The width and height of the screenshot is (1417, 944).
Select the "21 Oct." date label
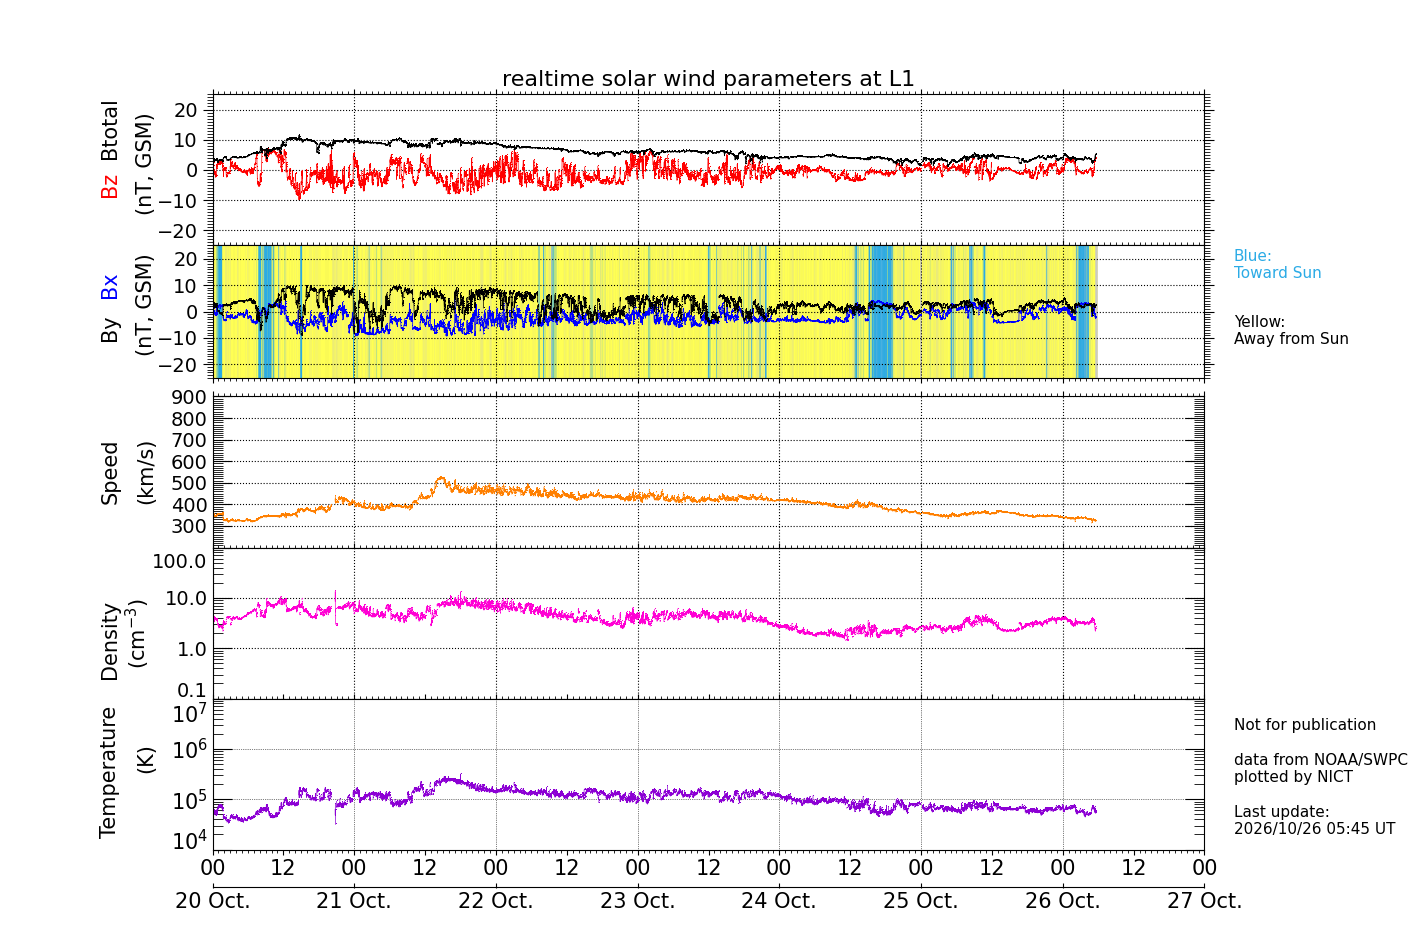pyautogui.click(x=354, y=901)
